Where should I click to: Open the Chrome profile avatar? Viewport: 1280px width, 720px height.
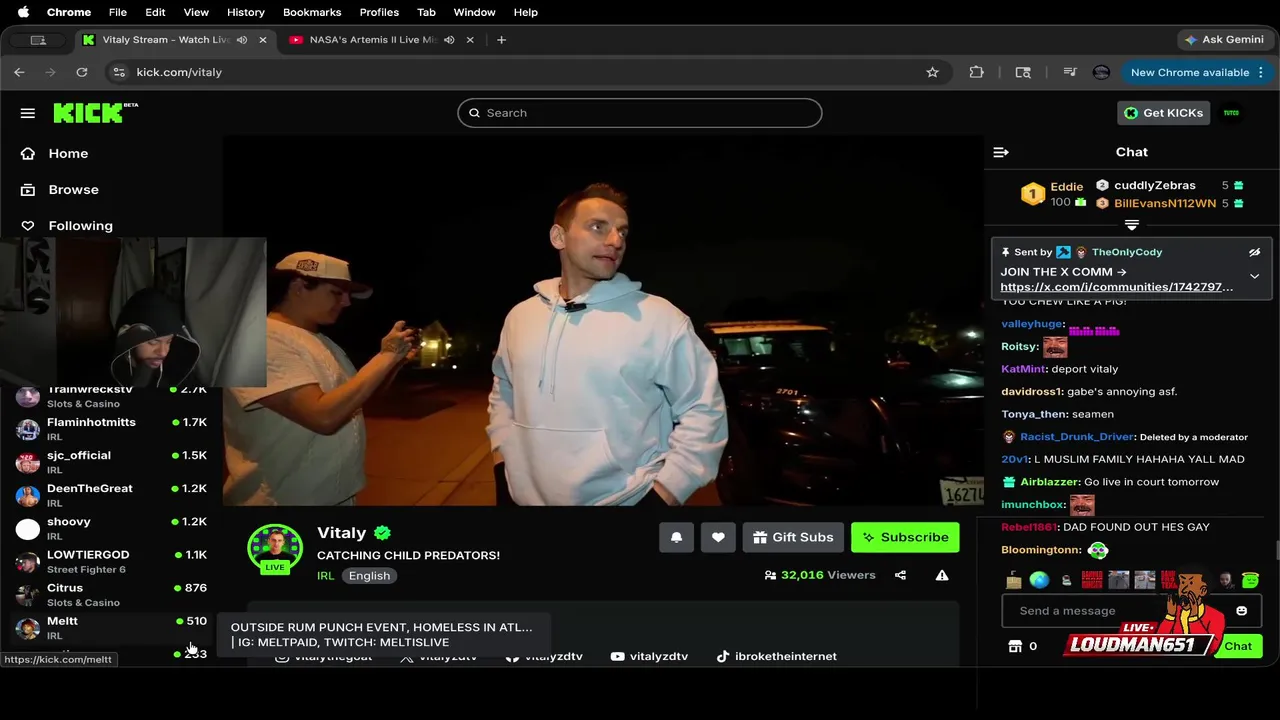click(x=1101, y=72)
